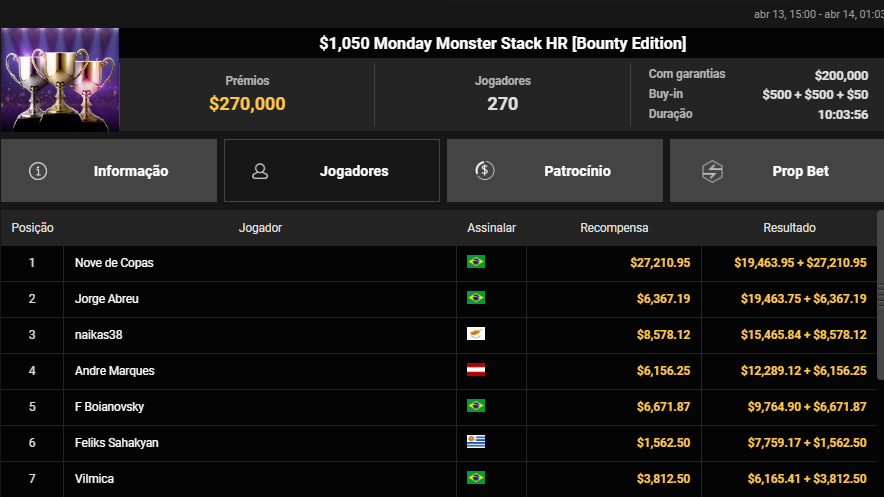Click the Uruguay flag beside Feliks Sahakyan
884x497 pixels.
click(x=476, y=442)
